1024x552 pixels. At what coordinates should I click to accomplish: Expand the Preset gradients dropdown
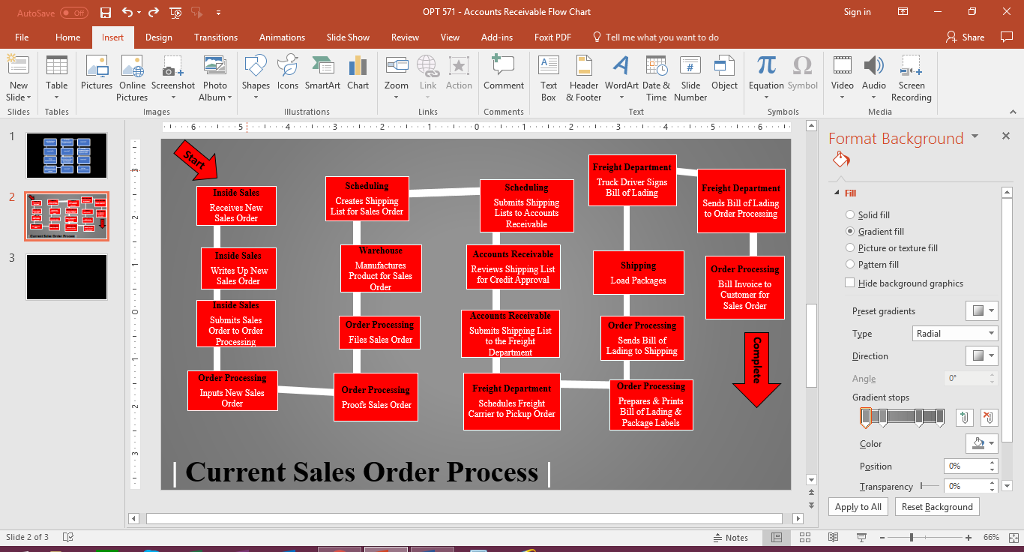981,310
